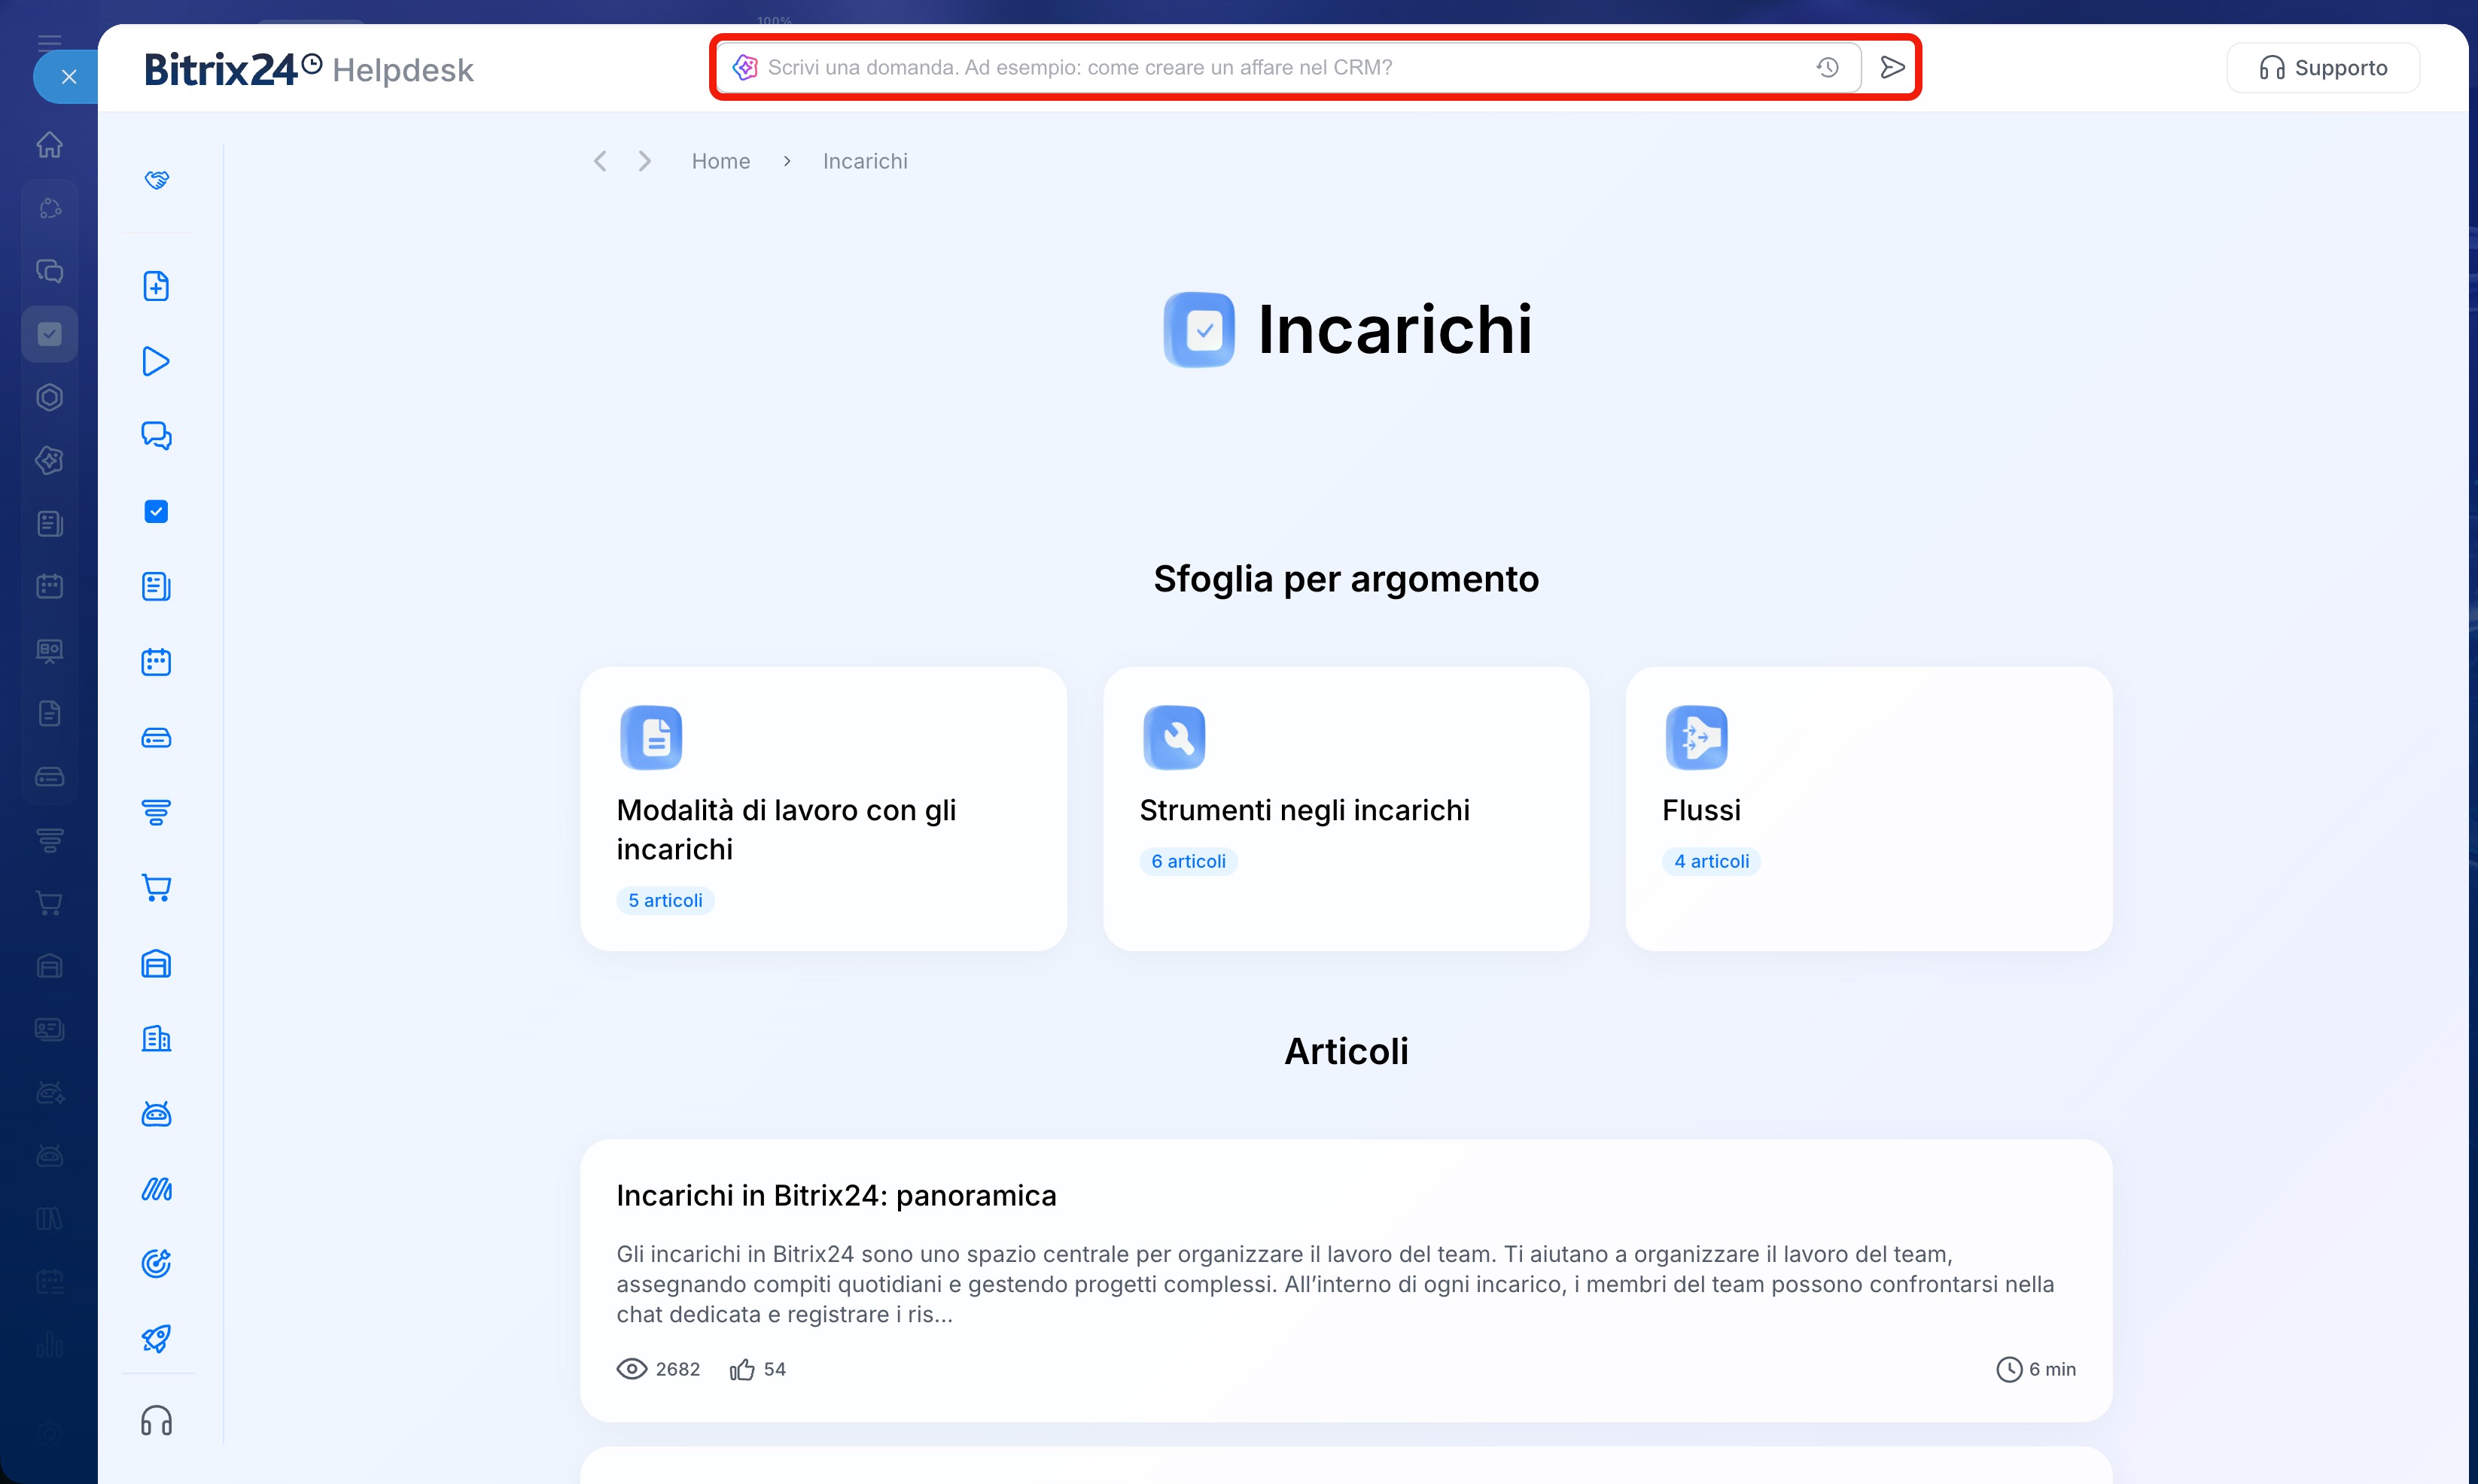The height and width of the screenshot is (1484, 2478).
Task: Click the handshake icon in helpdesk sidebar
Action: point(156,180)
